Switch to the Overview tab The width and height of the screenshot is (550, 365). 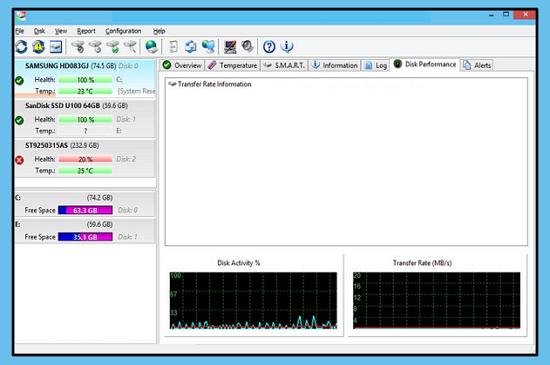[182, 65]
